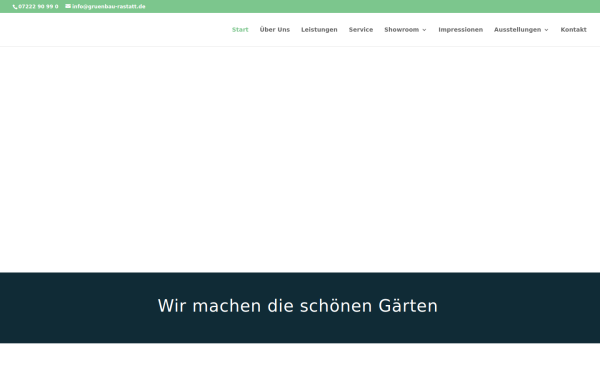Click the envelope email icon

(x=68, y=6)
